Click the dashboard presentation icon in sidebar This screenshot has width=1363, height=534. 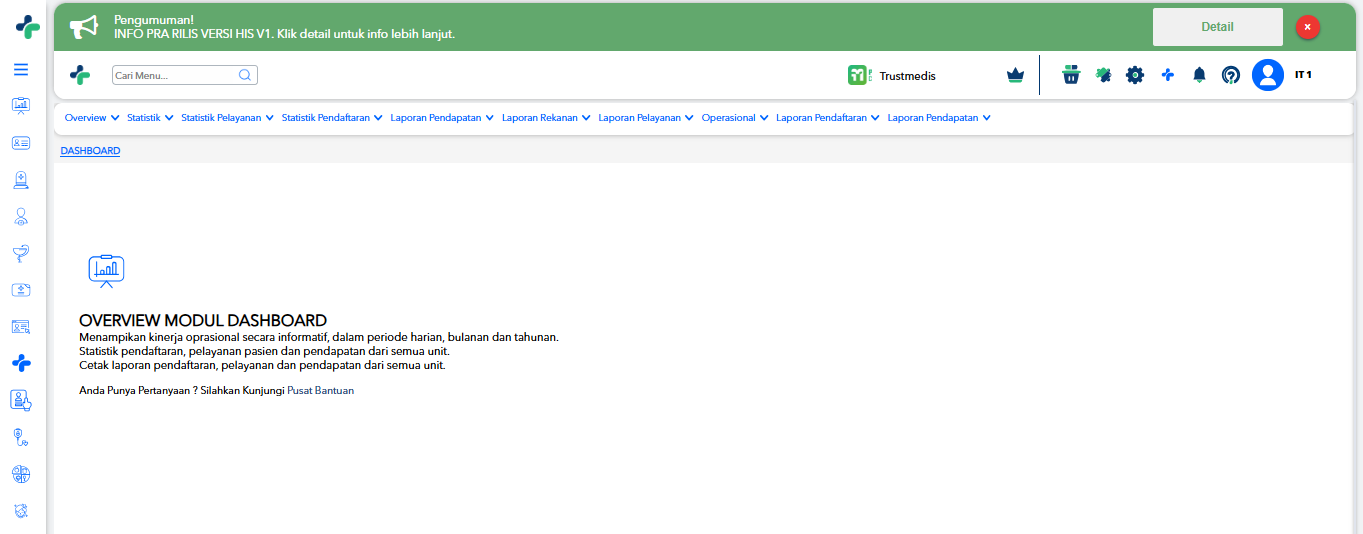pyautogui.click(x=21, y=106)
